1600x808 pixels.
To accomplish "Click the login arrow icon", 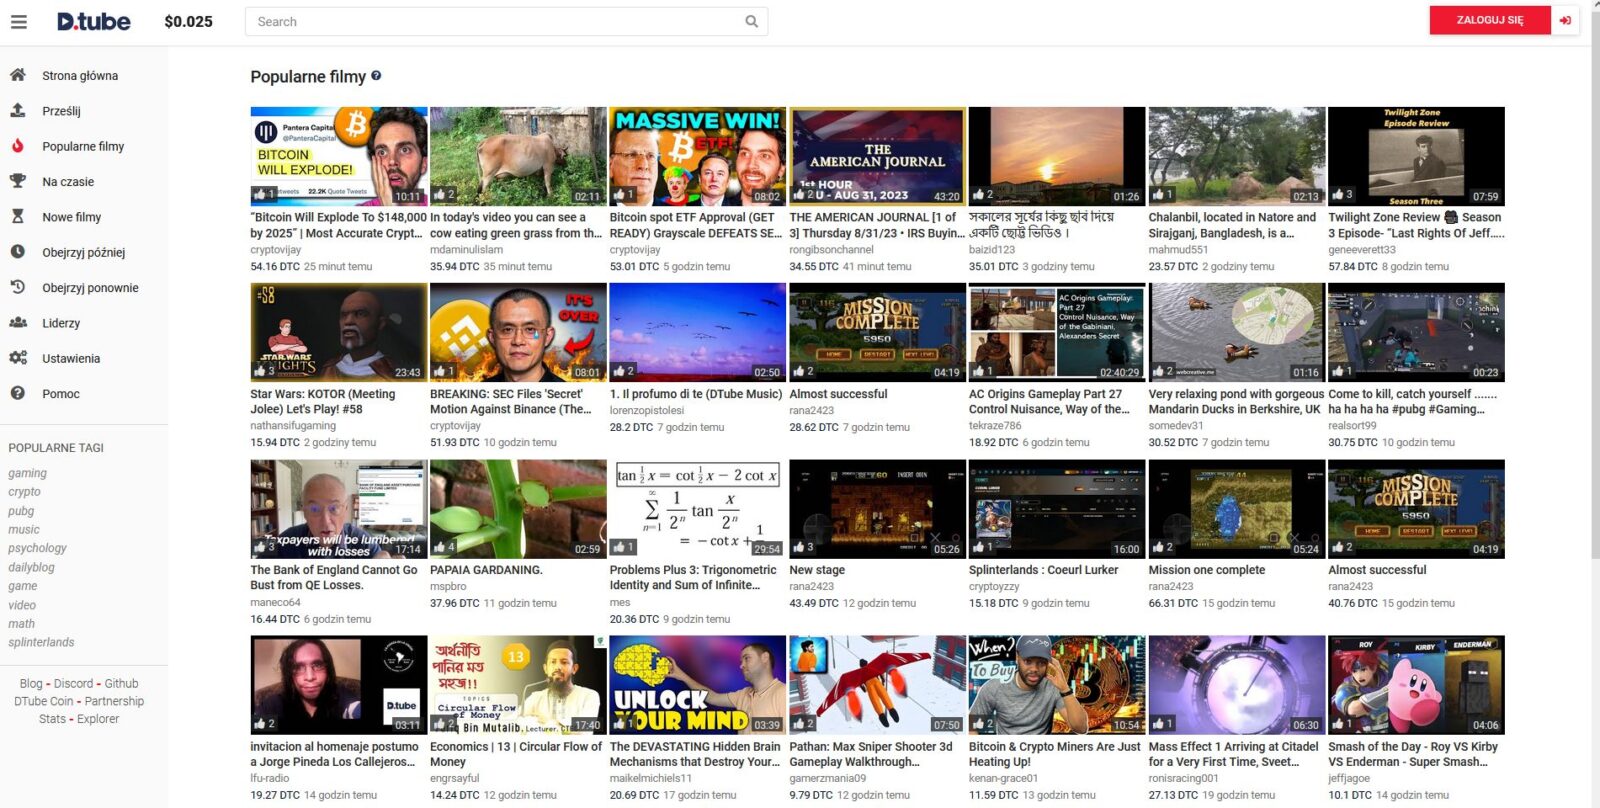I will tap(1565, 20).
